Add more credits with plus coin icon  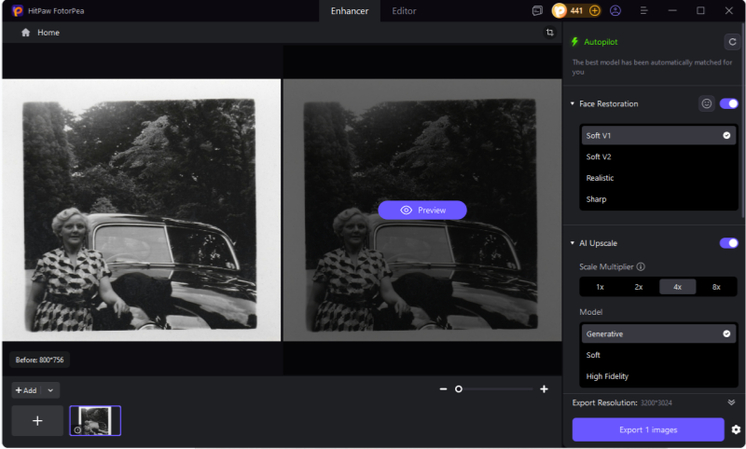pyautogui.click(x=594, y=10)
